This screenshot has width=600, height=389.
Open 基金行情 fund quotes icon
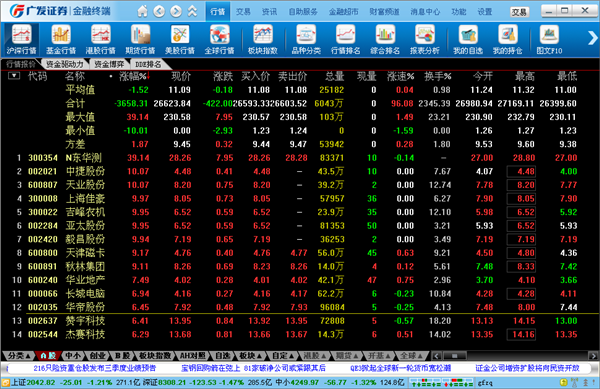click(x=61, y=39)
